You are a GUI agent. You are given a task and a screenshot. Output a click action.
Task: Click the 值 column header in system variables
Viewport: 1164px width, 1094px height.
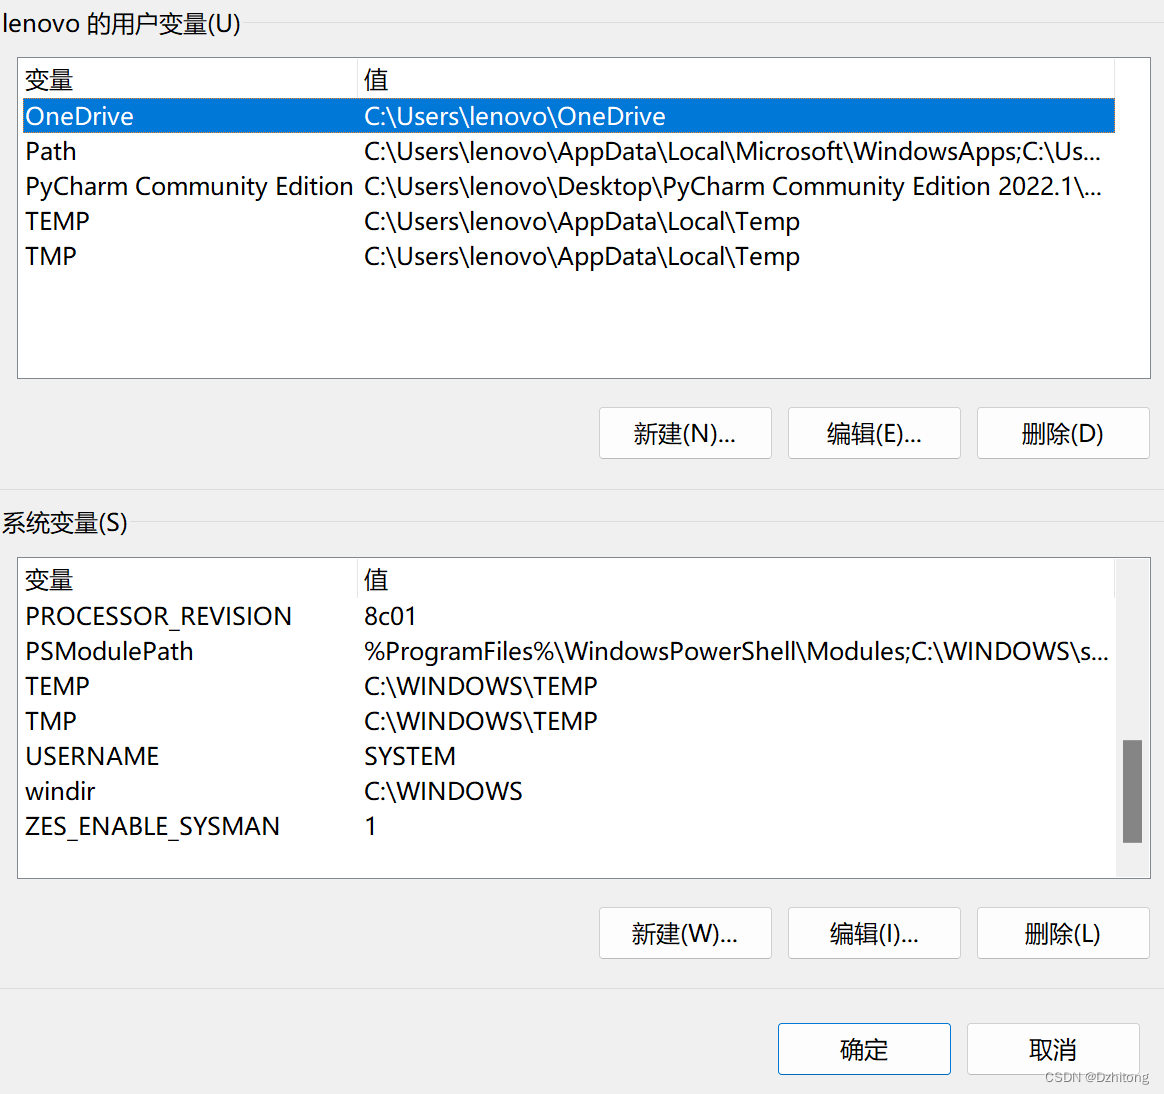[736, 580]
